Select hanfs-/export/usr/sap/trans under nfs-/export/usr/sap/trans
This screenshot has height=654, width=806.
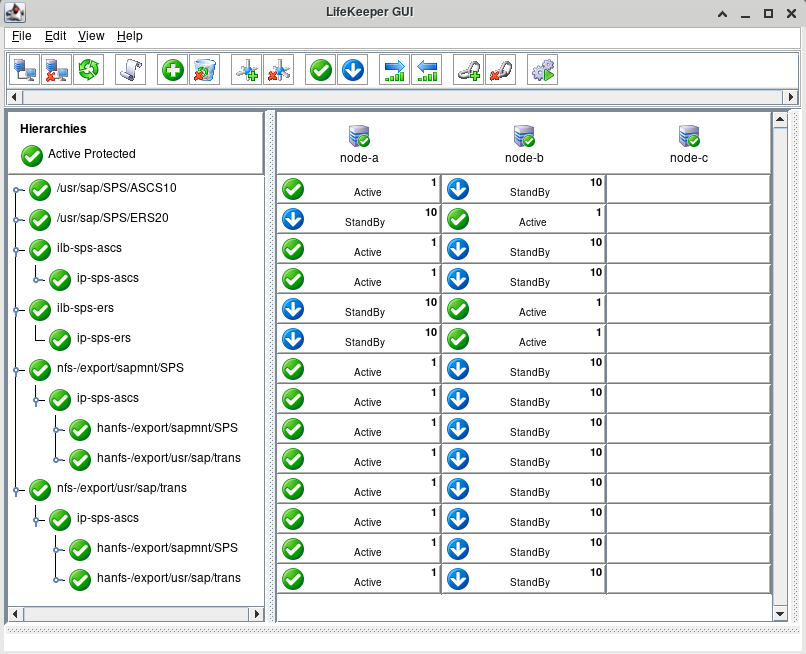point(169,578)
